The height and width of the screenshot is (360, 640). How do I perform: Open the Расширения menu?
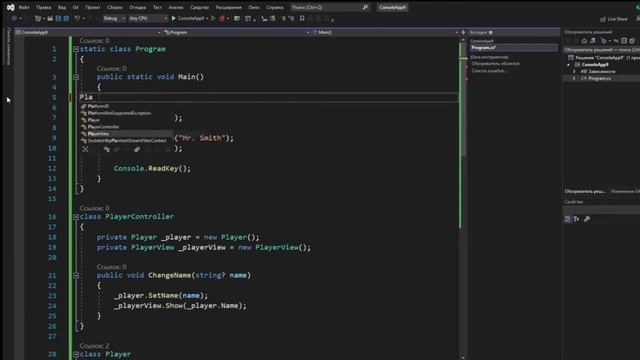[229, 7]
